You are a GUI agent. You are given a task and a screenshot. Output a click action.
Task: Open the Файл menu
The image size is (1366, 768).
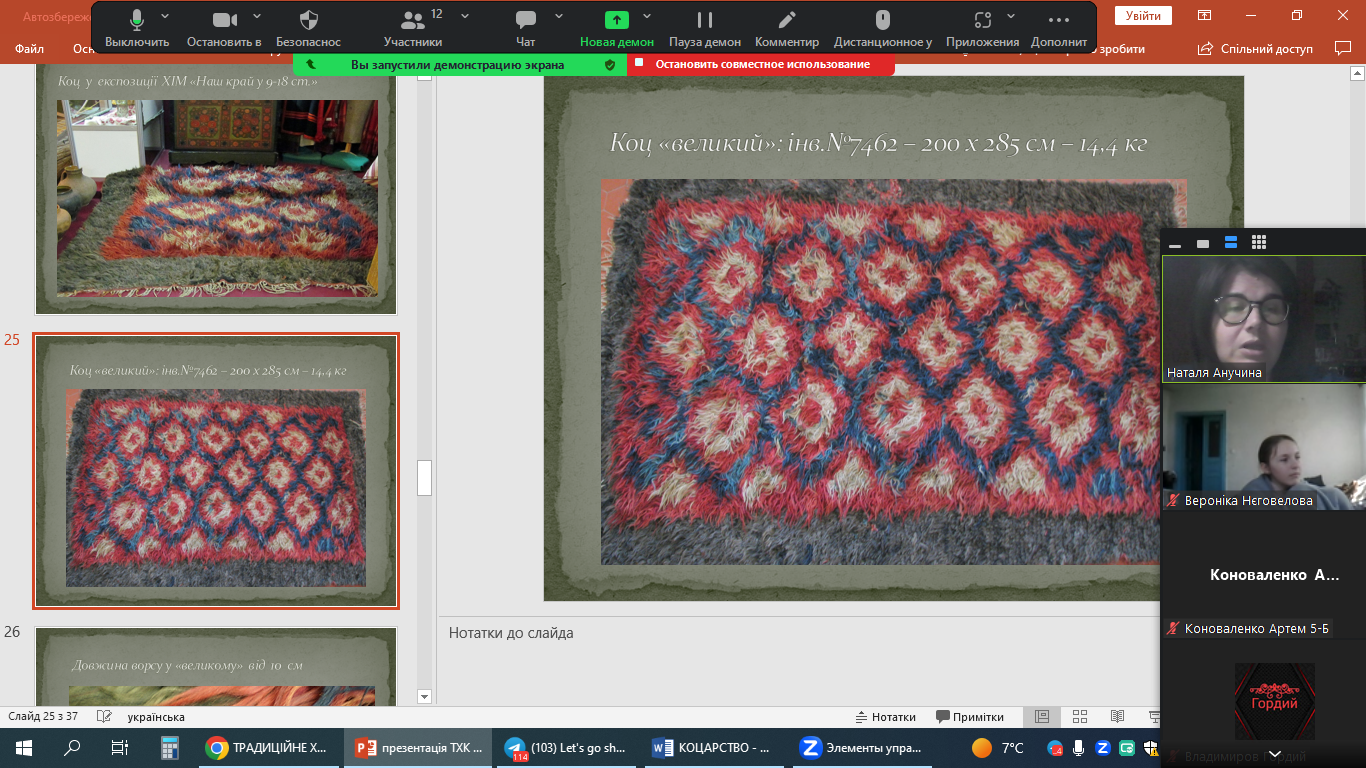point(29,48)
